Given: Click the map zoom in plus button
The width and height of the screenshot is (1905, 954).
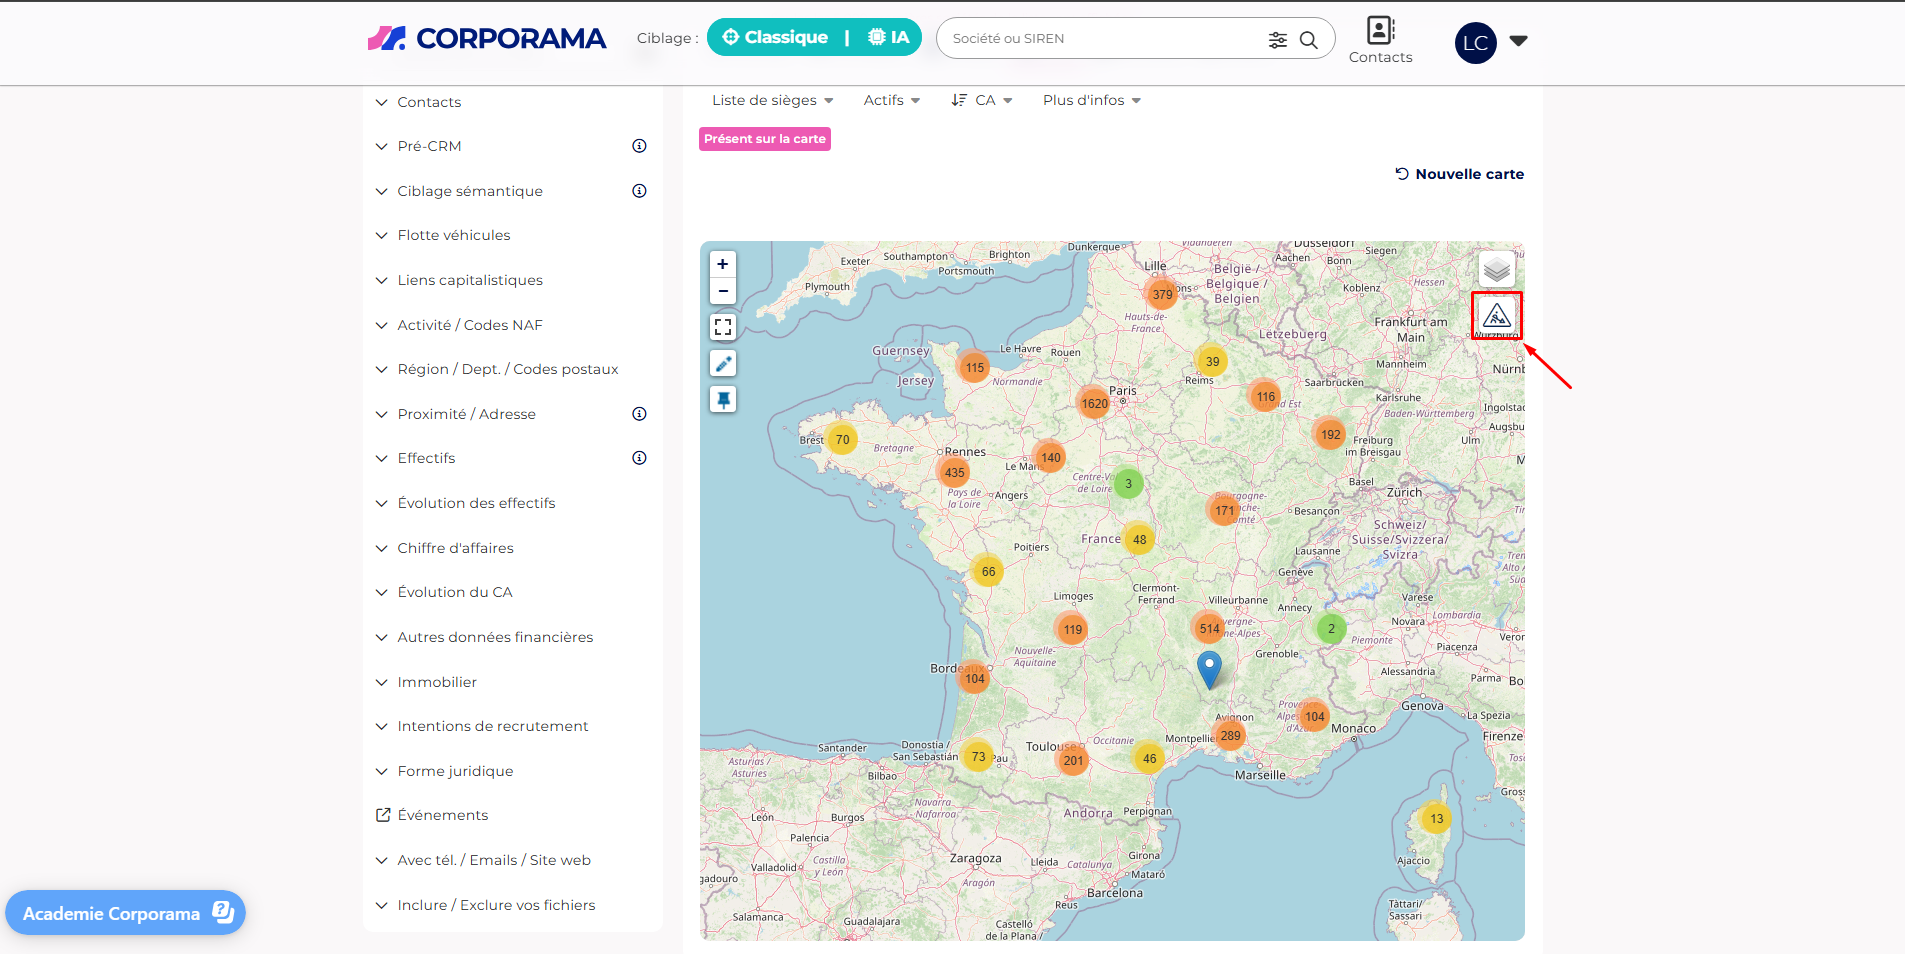Looking at the screenshot, I should coord(722,265).
